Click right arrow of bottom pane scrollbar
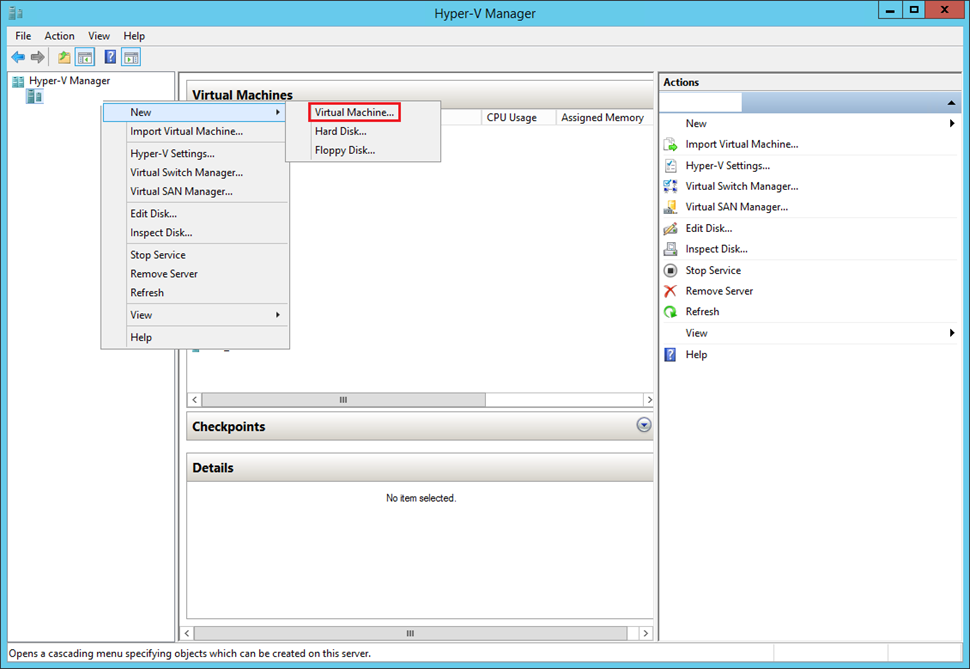This screenshot has height=669, width=970. tap(646, 633)
